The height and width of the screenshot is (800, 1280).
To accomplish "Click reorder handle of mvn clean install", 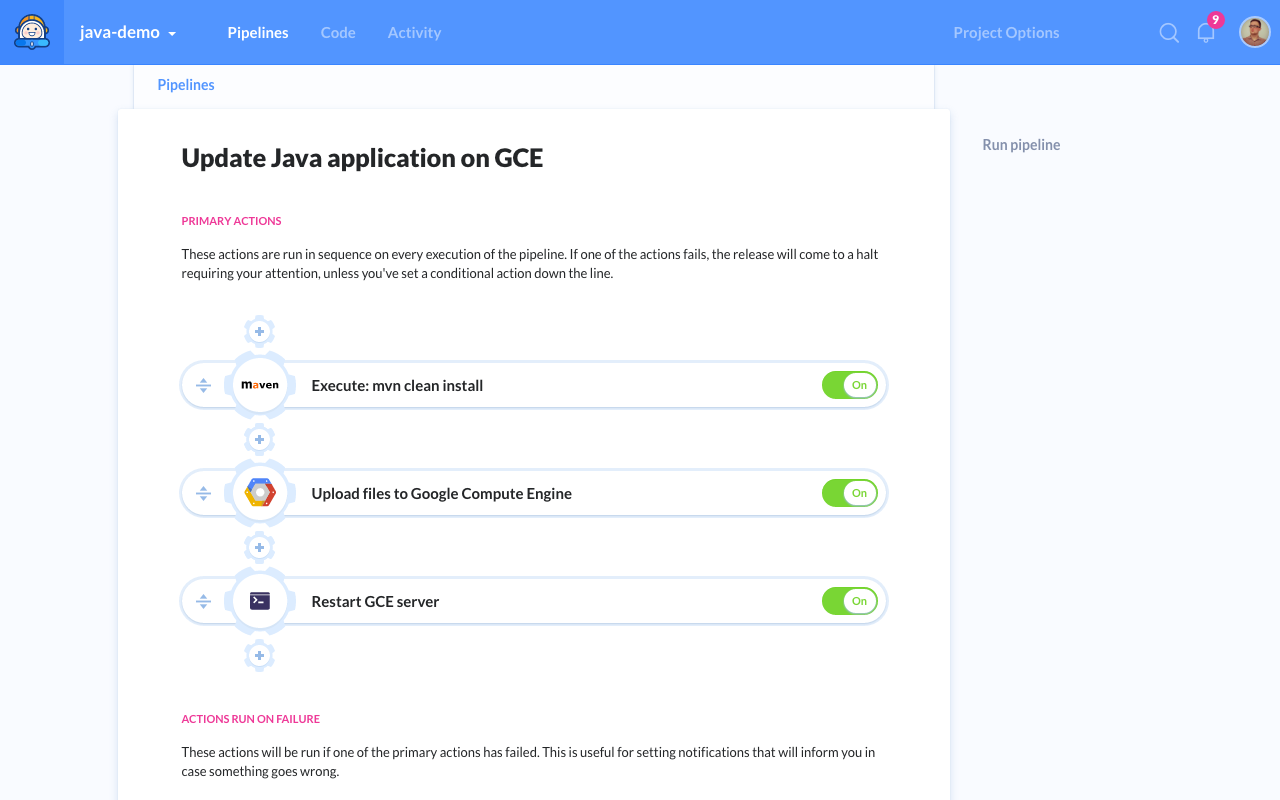I will [x=203, y=385].
